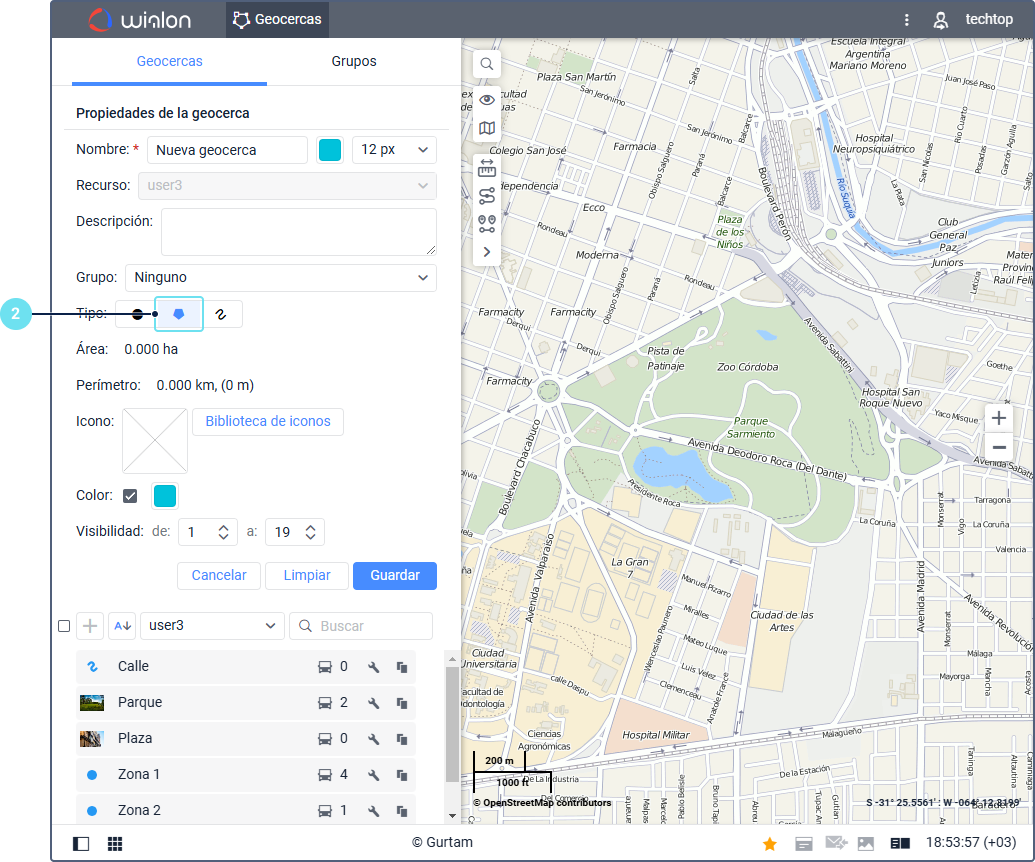Switch to the Grupos tab
The width and height of the screenshot is (1035, 862).
tap(354, 62)
